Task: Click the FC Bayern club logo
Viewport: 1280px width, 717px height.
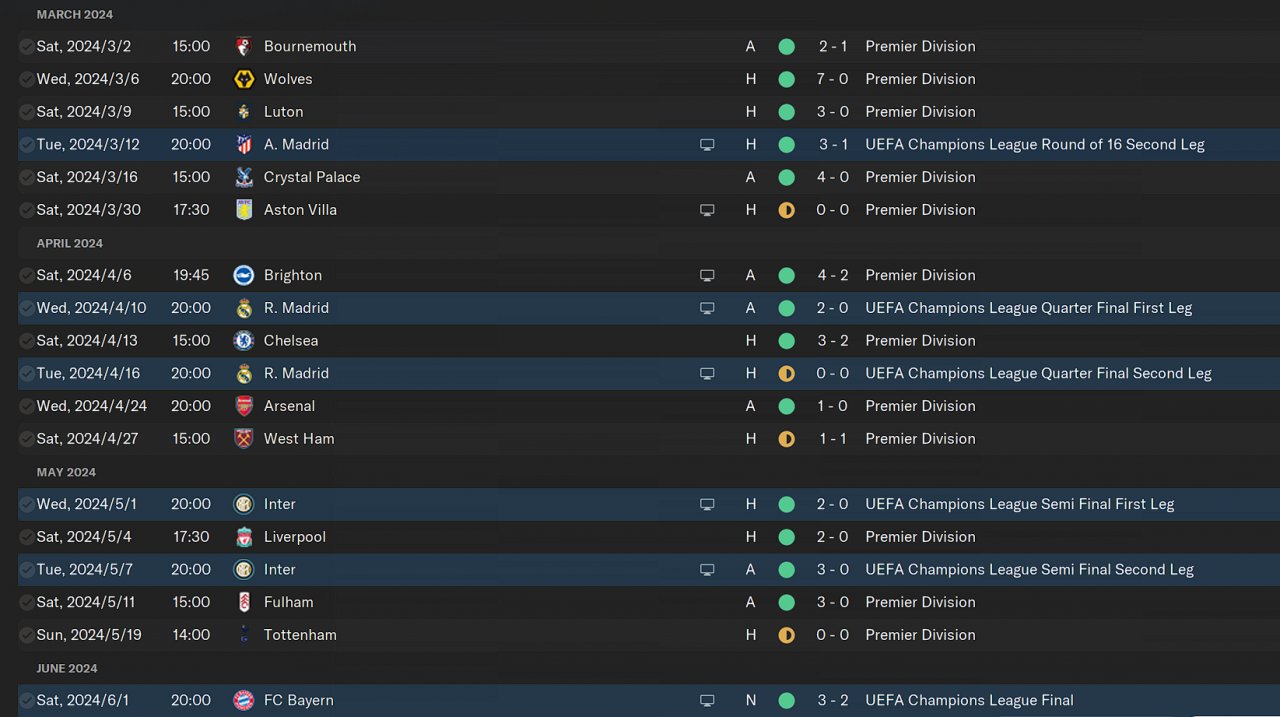Action: [x=243, y=700]
